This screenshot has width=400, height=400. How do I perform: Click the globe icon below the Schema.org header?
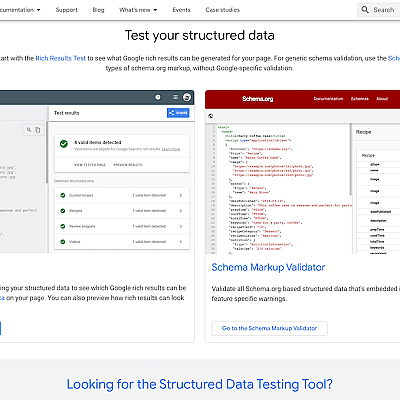pyautogui.click(x=211, y=116)
